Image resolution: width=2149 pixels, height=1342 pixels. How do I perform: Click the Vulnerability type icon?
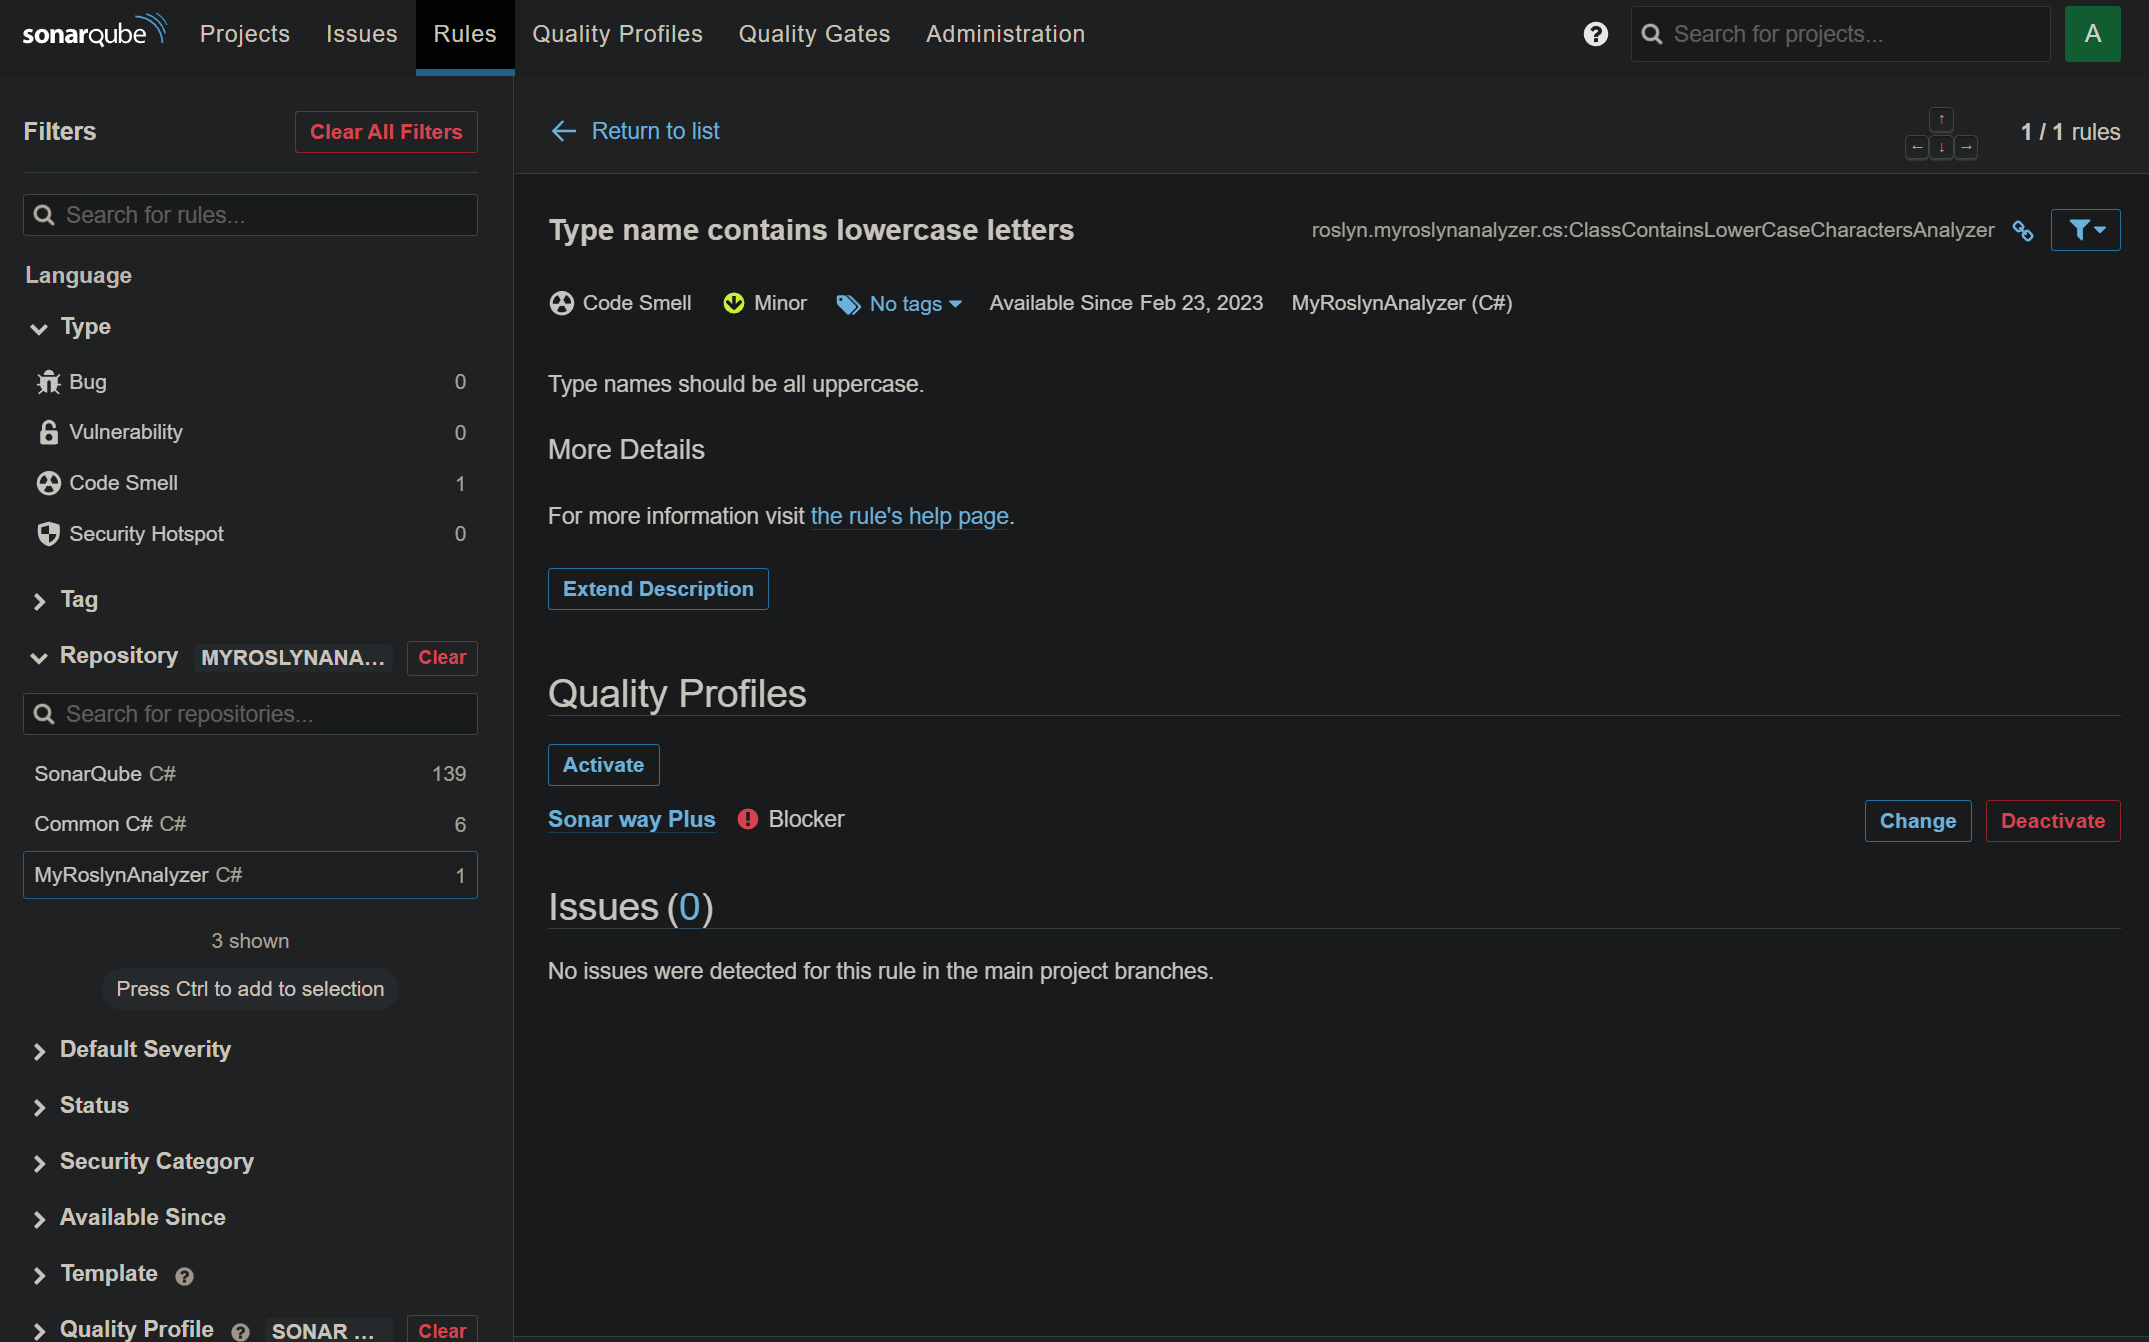tap(49, 431)
